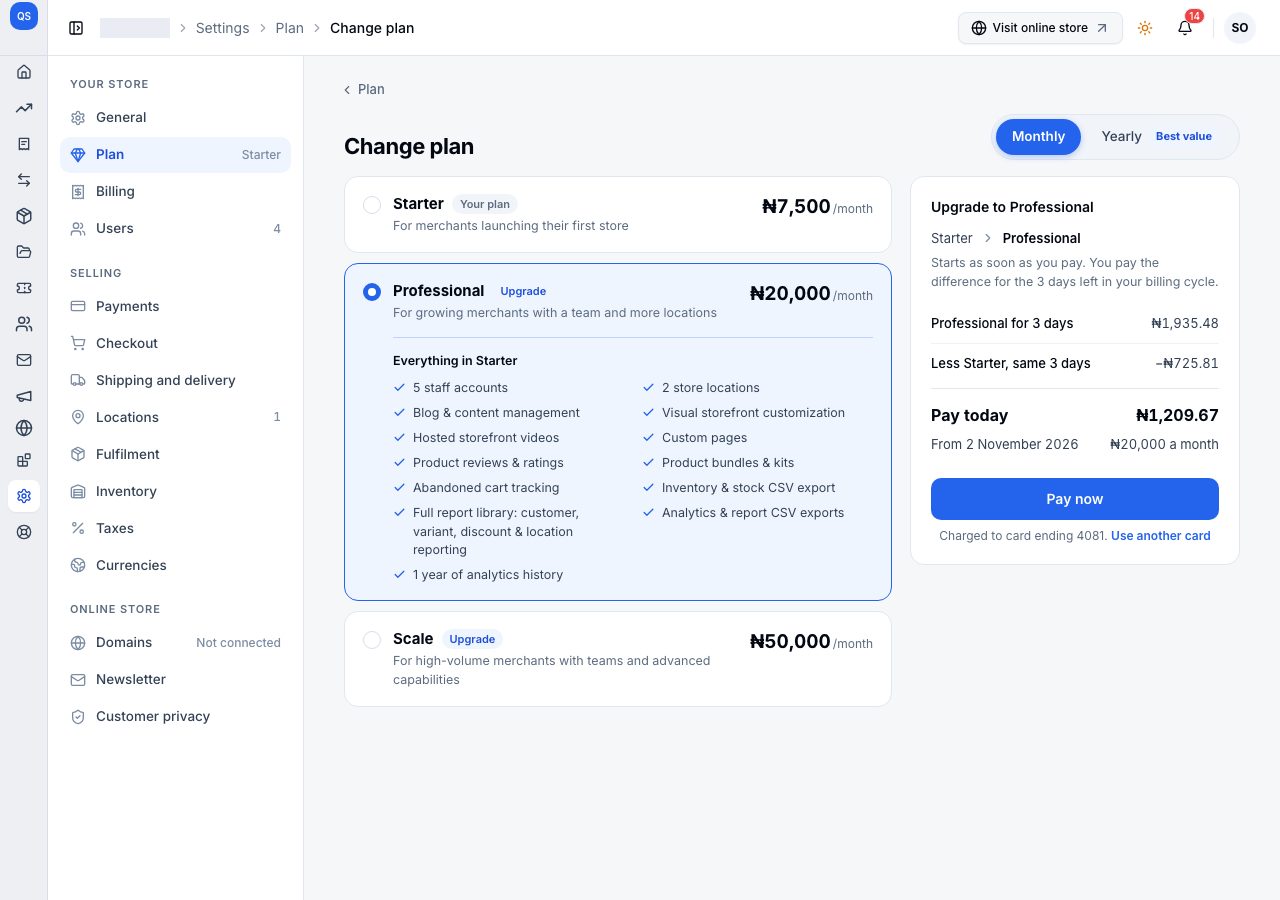Click Use another card link
The width and height of the screenshot is (1280, 900).
(x=1160, y=536)
